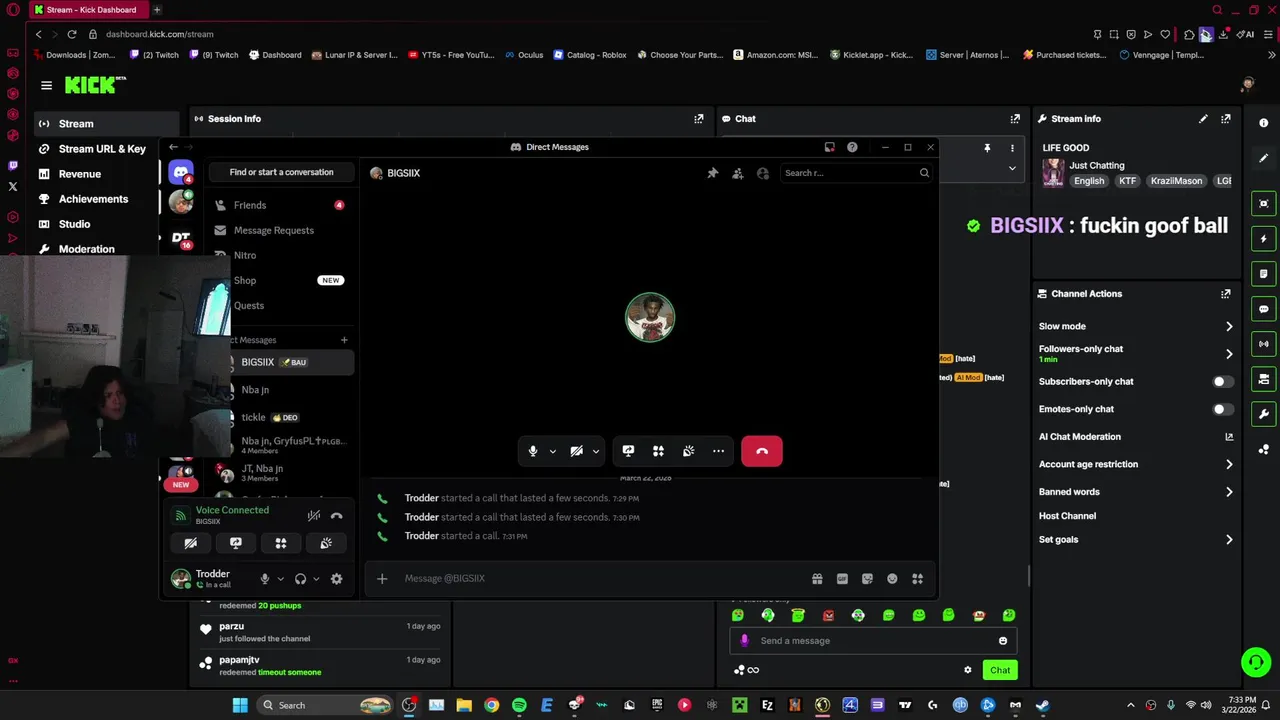The image size is (1280, 720).
Task: Open the GIF picker in message box
Action: point(842,578)
